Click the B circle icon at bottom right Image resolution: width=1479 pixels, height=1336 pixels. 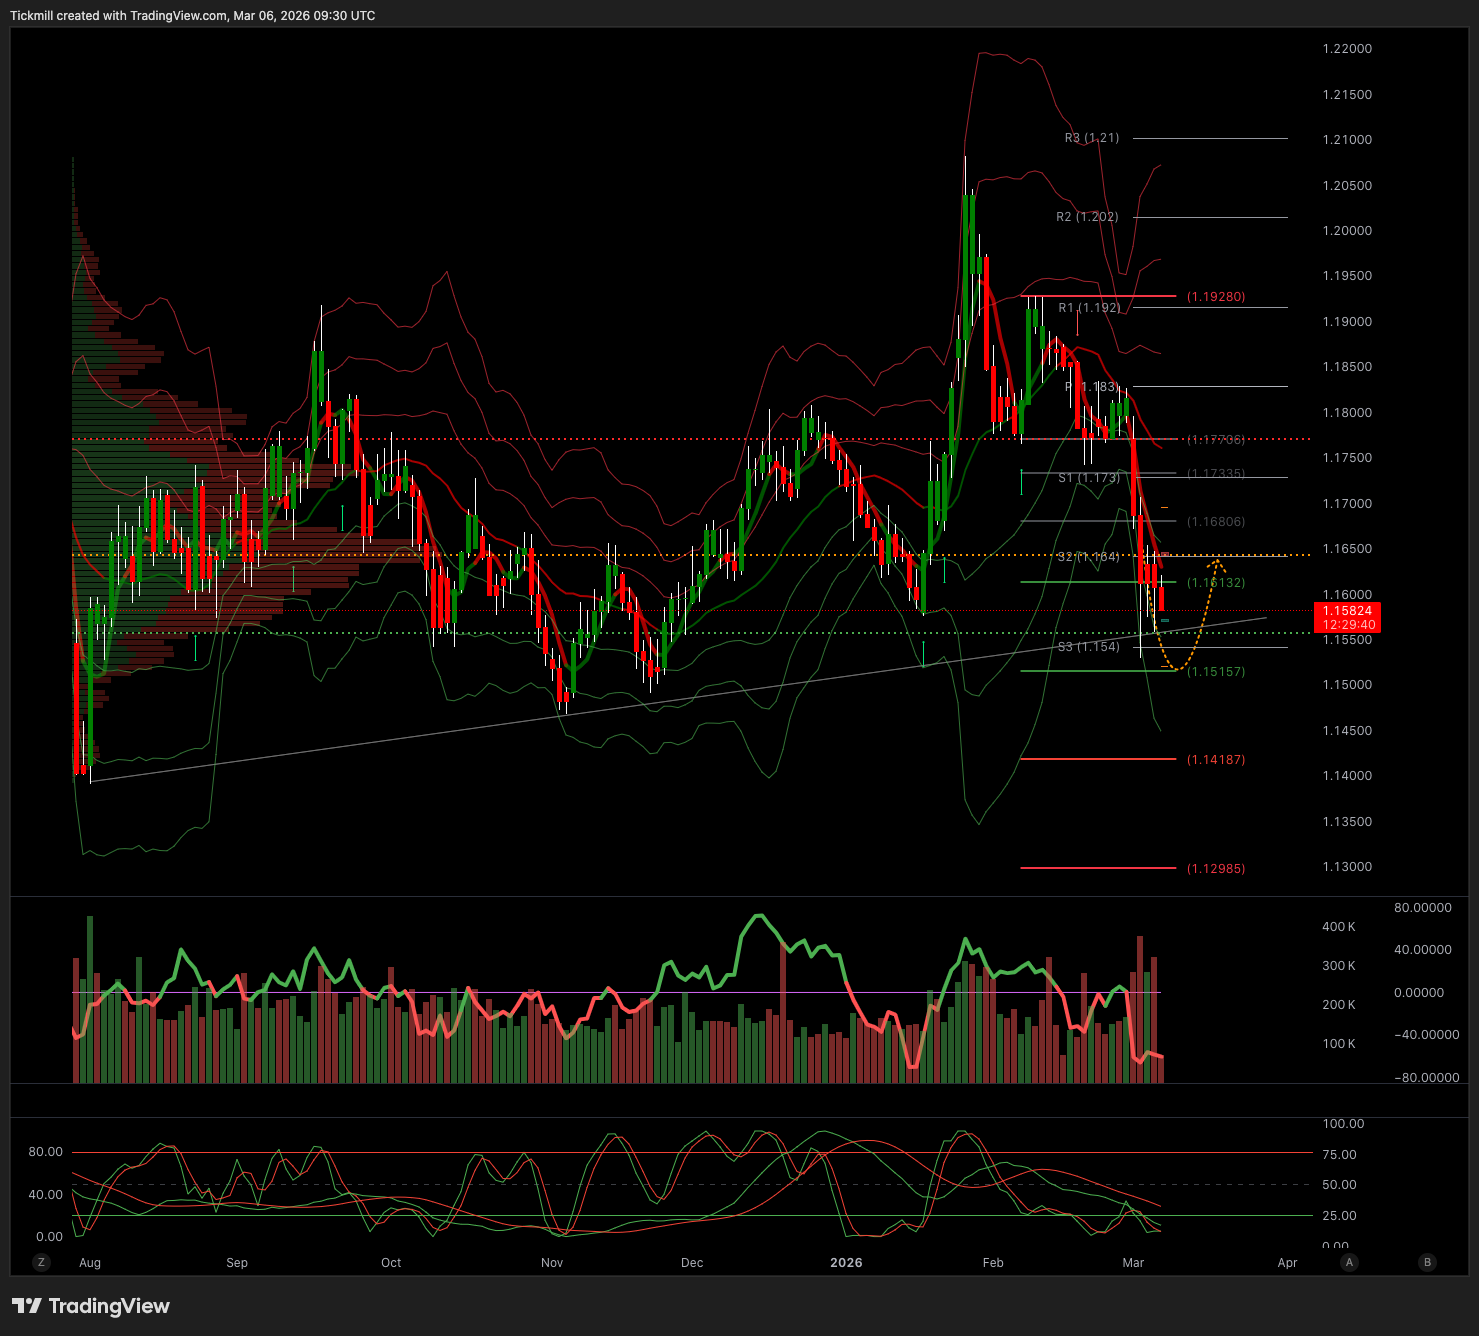pyautogui.click(x=1427, y=1262)
